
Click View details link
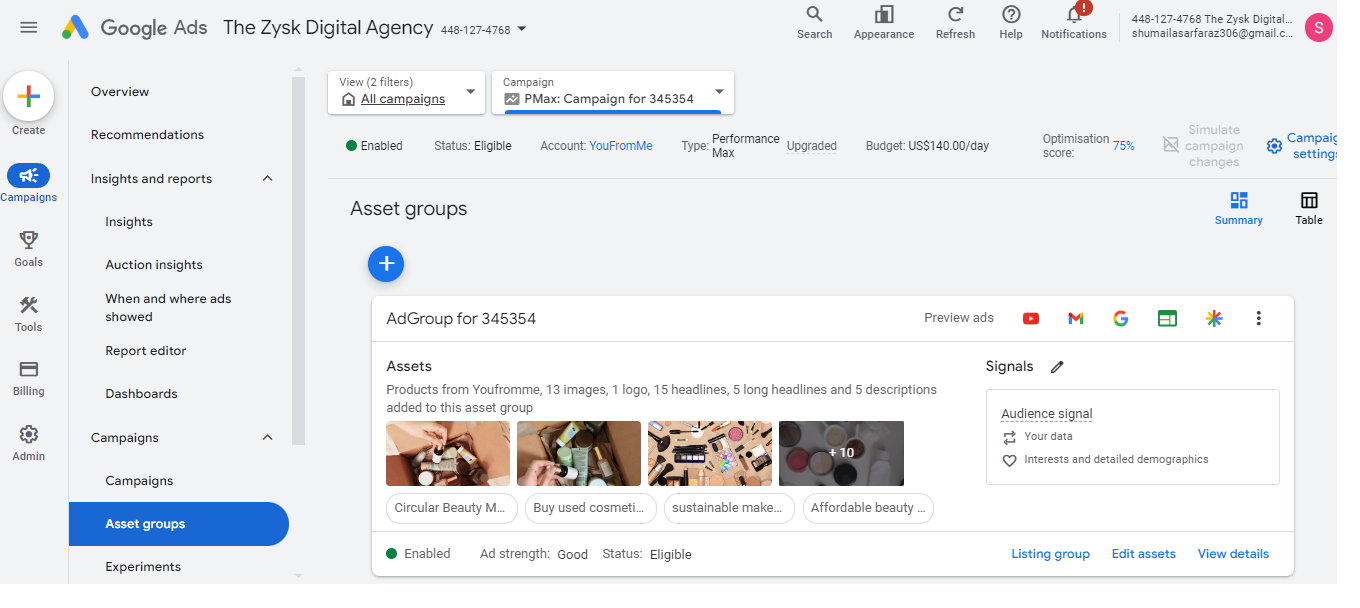(1233, 553)
